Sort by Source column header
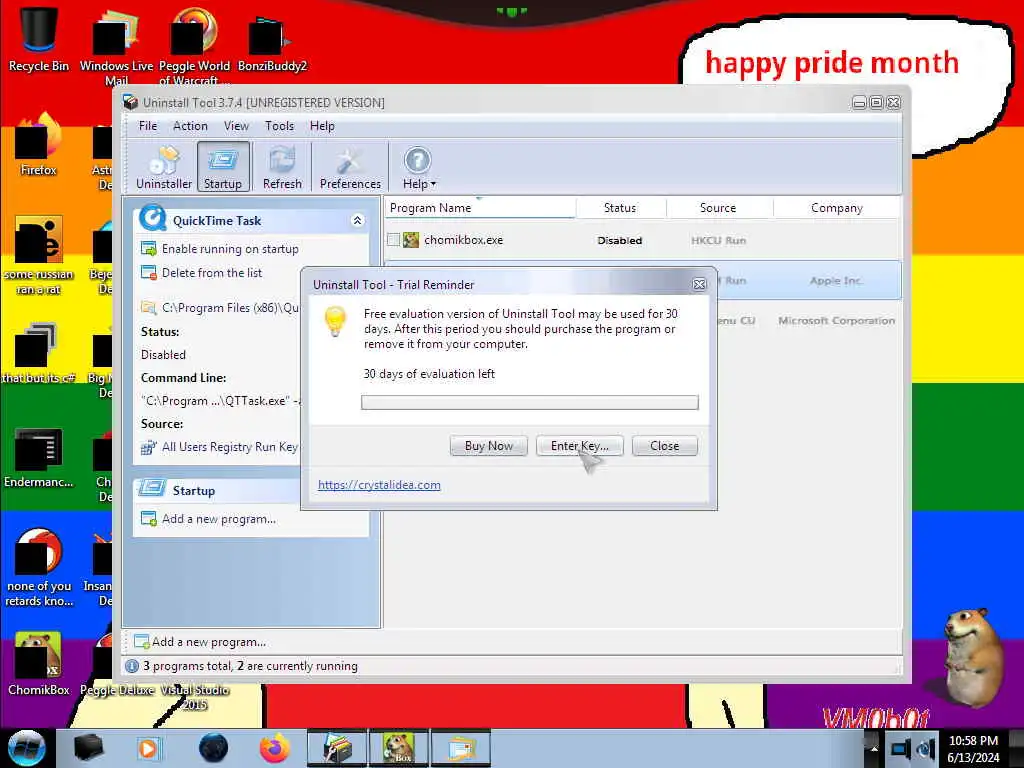The width and height of the screenshot is (1024, 768). pyautogui.click(x=718, y=208)
